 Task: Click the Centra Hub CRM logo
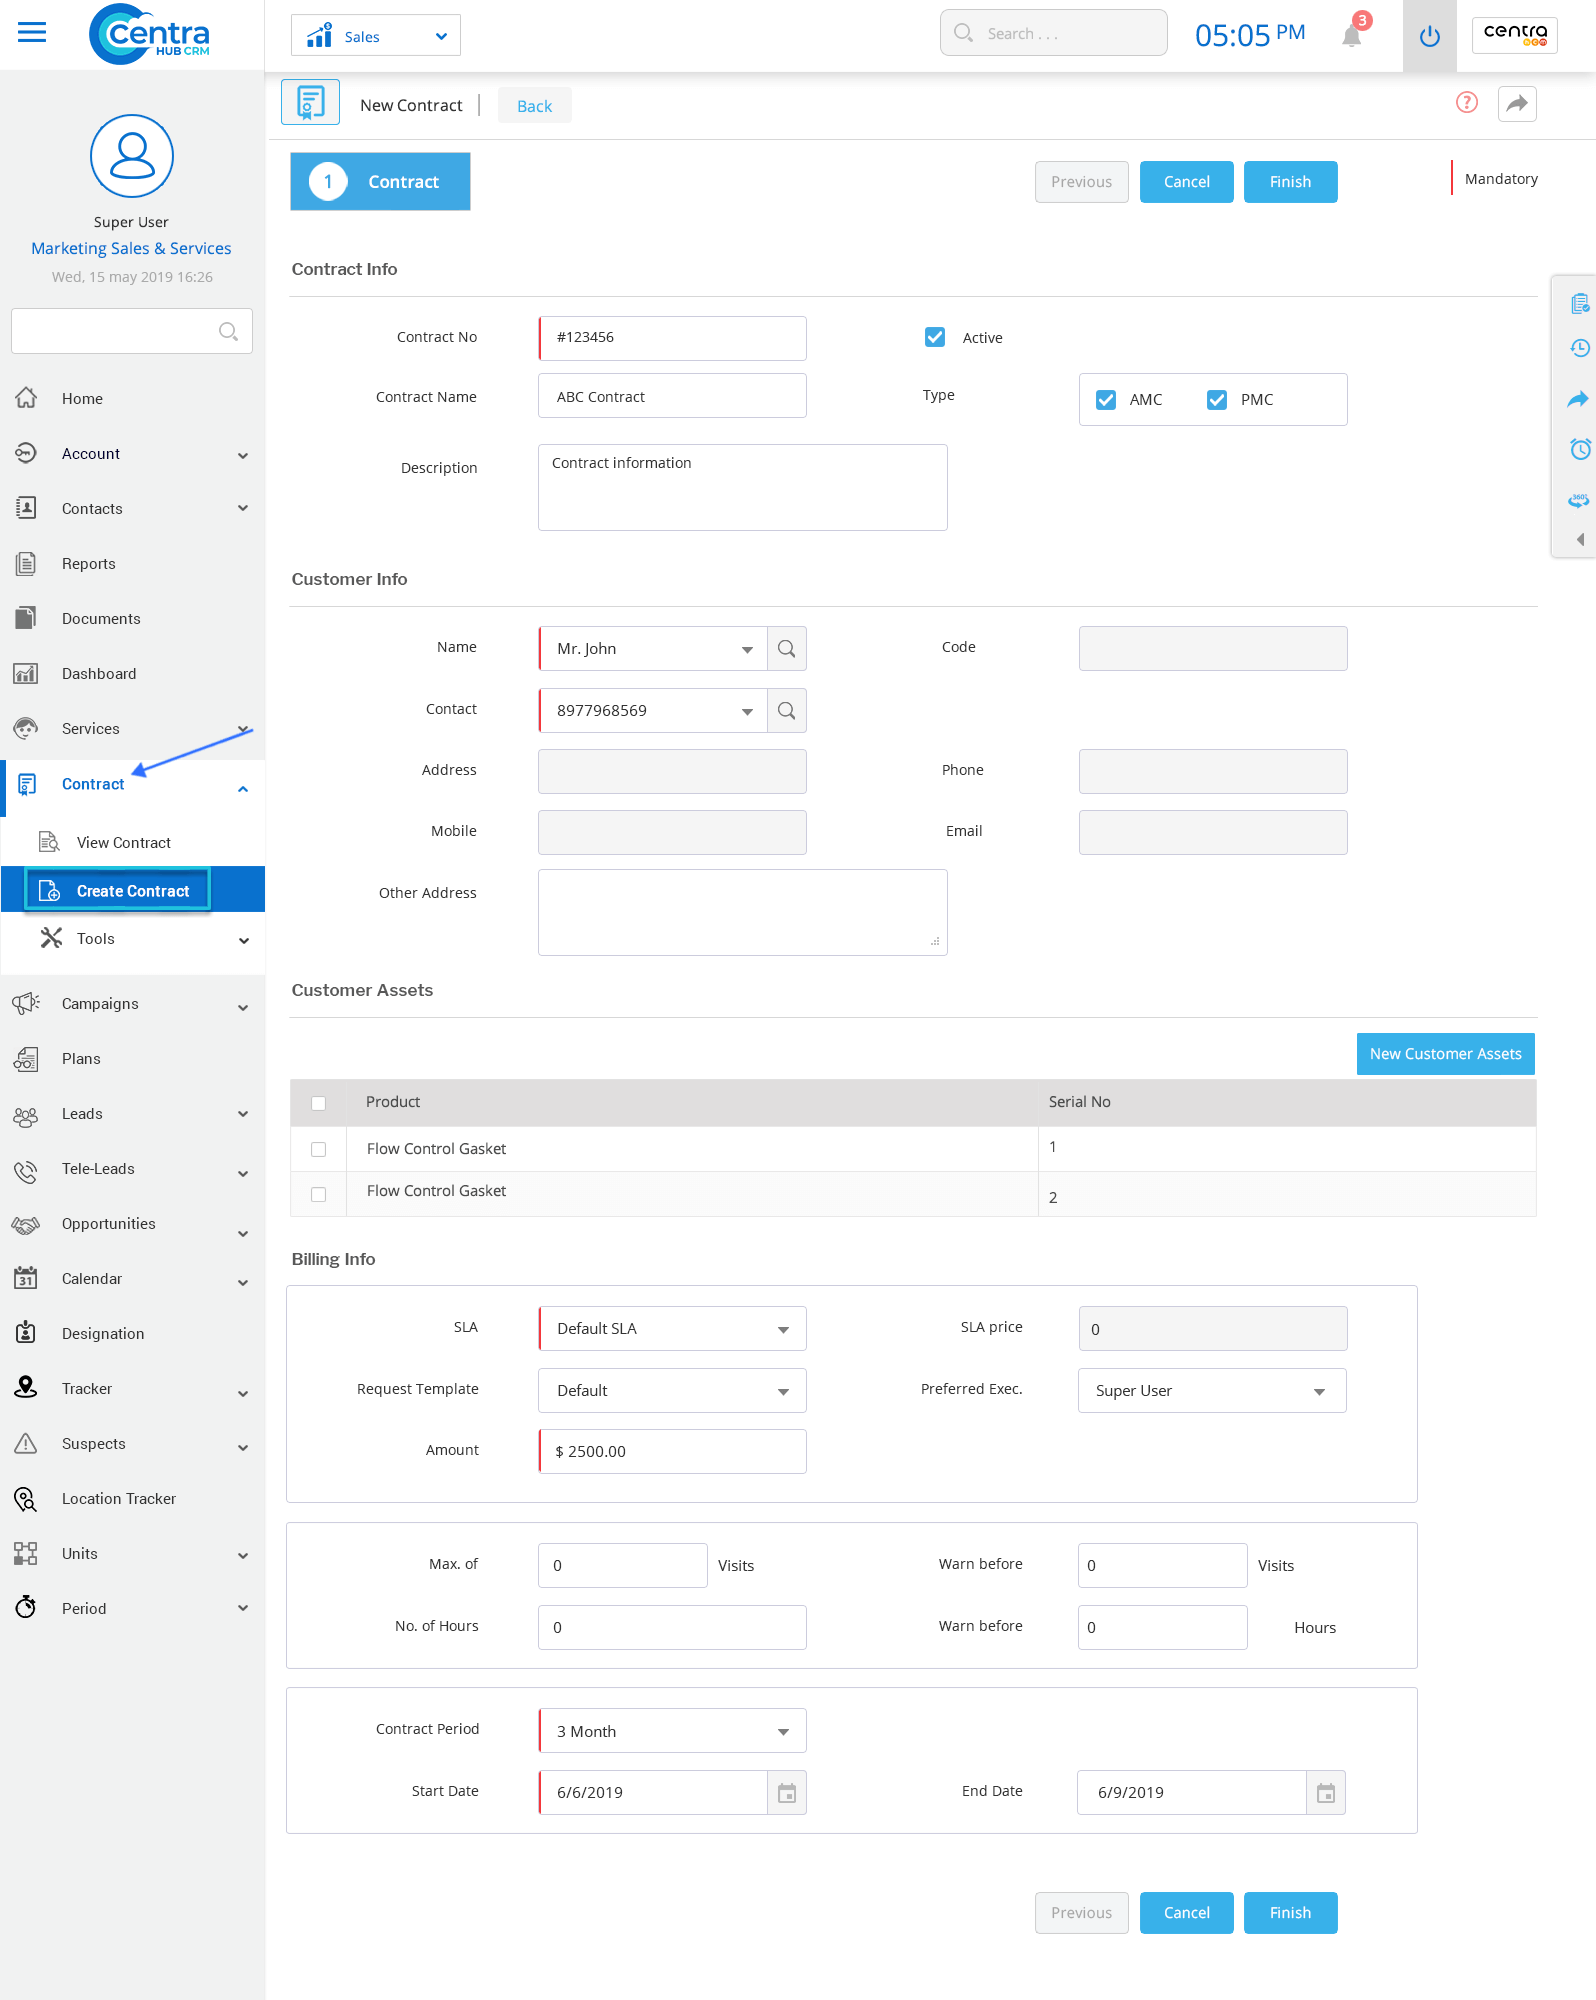(x=149, y=35)
